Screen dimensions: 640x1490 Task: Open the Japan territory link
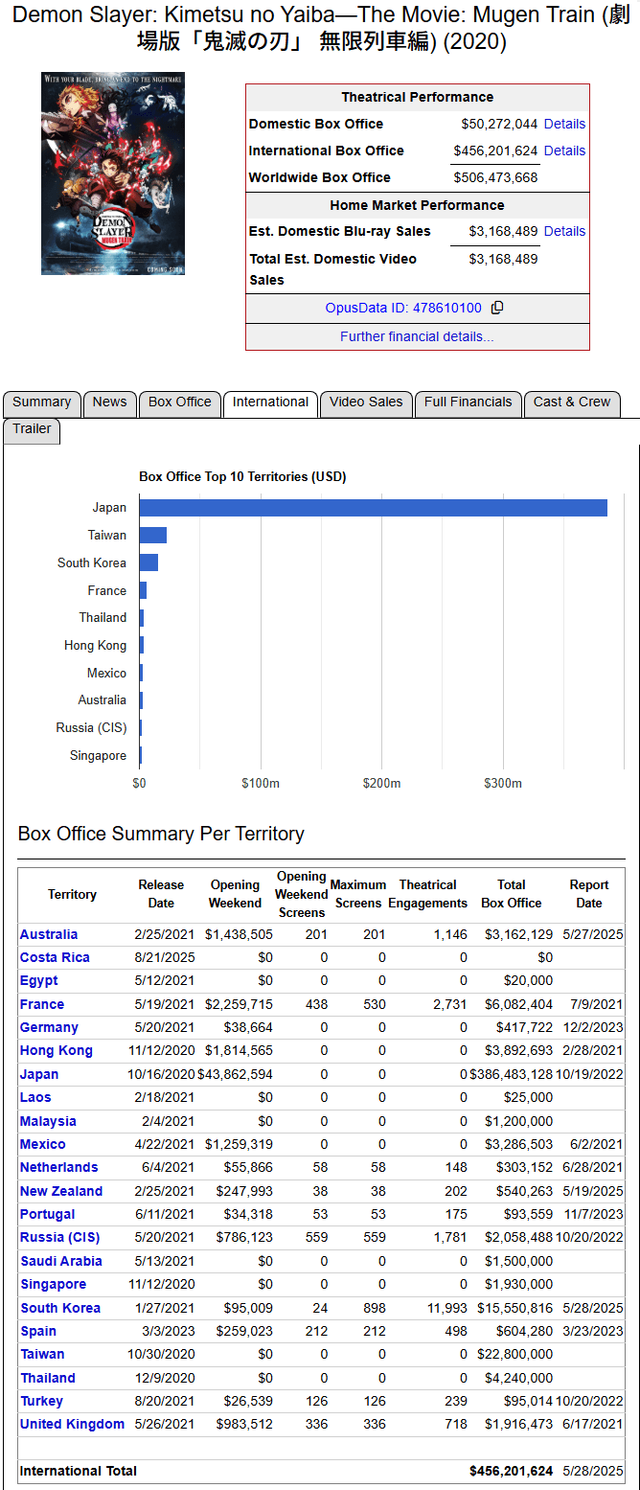coord(39,1074)
